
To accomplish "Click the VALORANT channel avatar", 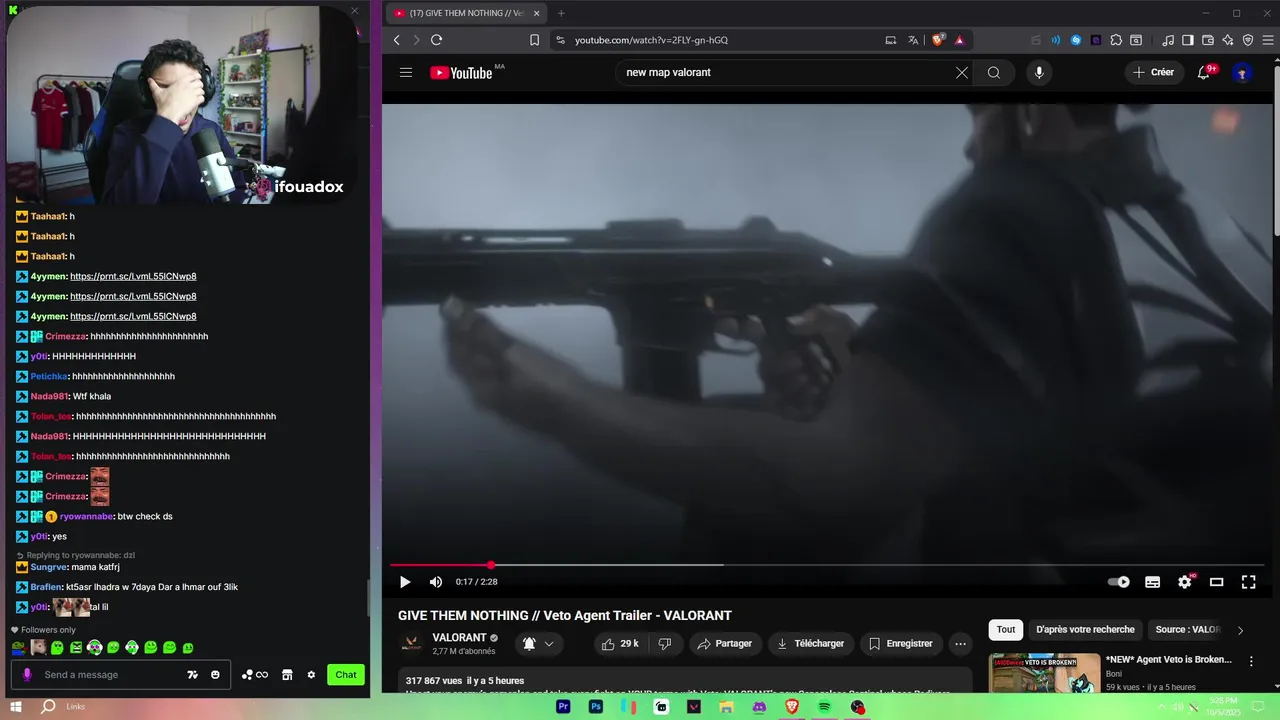I will coord(411,644).
